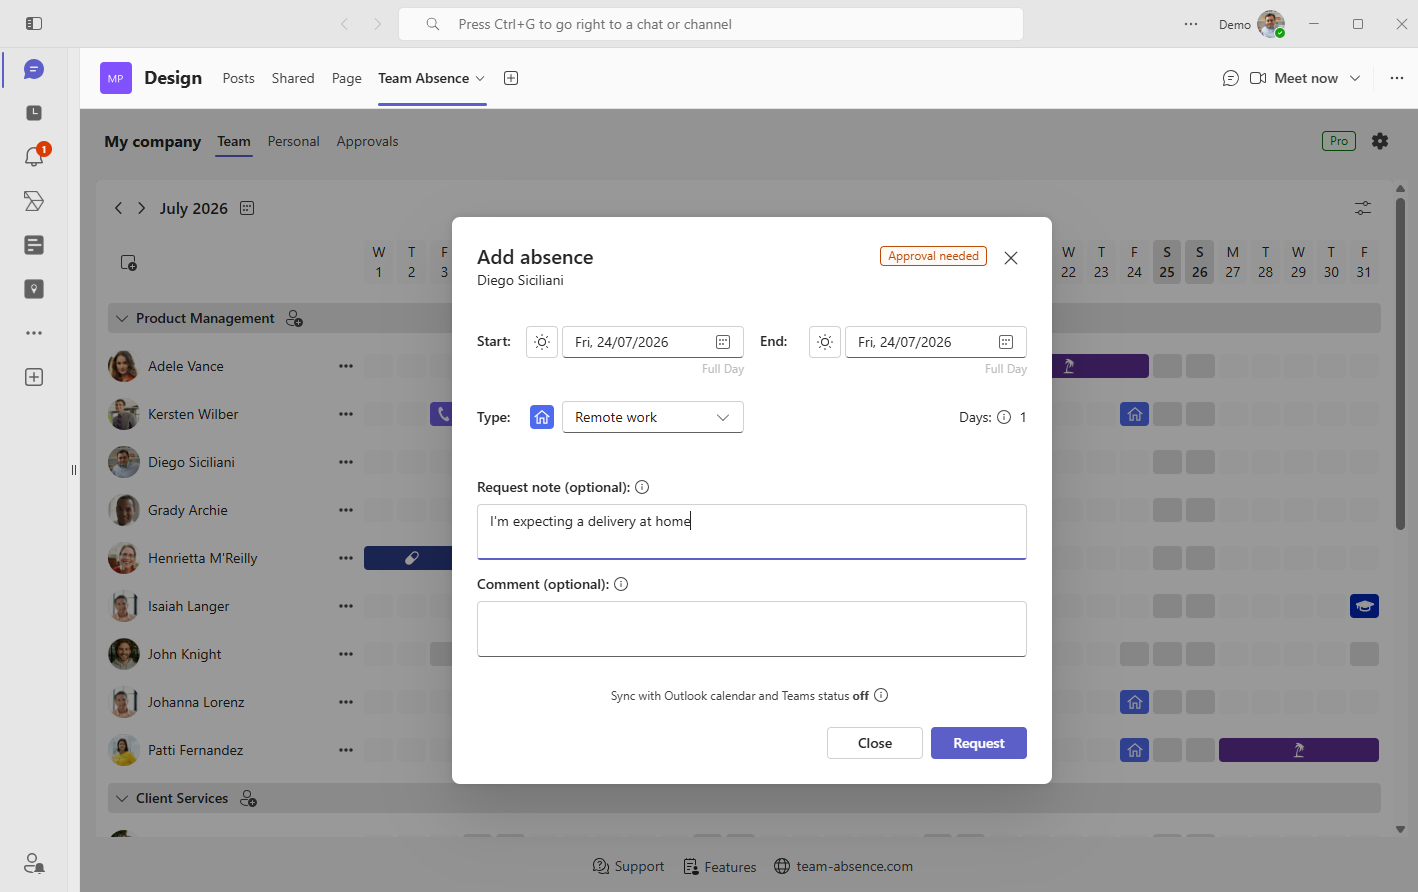Start a meeting with Meet now
Screen dimensions: 1418x892
point(1294,78)
